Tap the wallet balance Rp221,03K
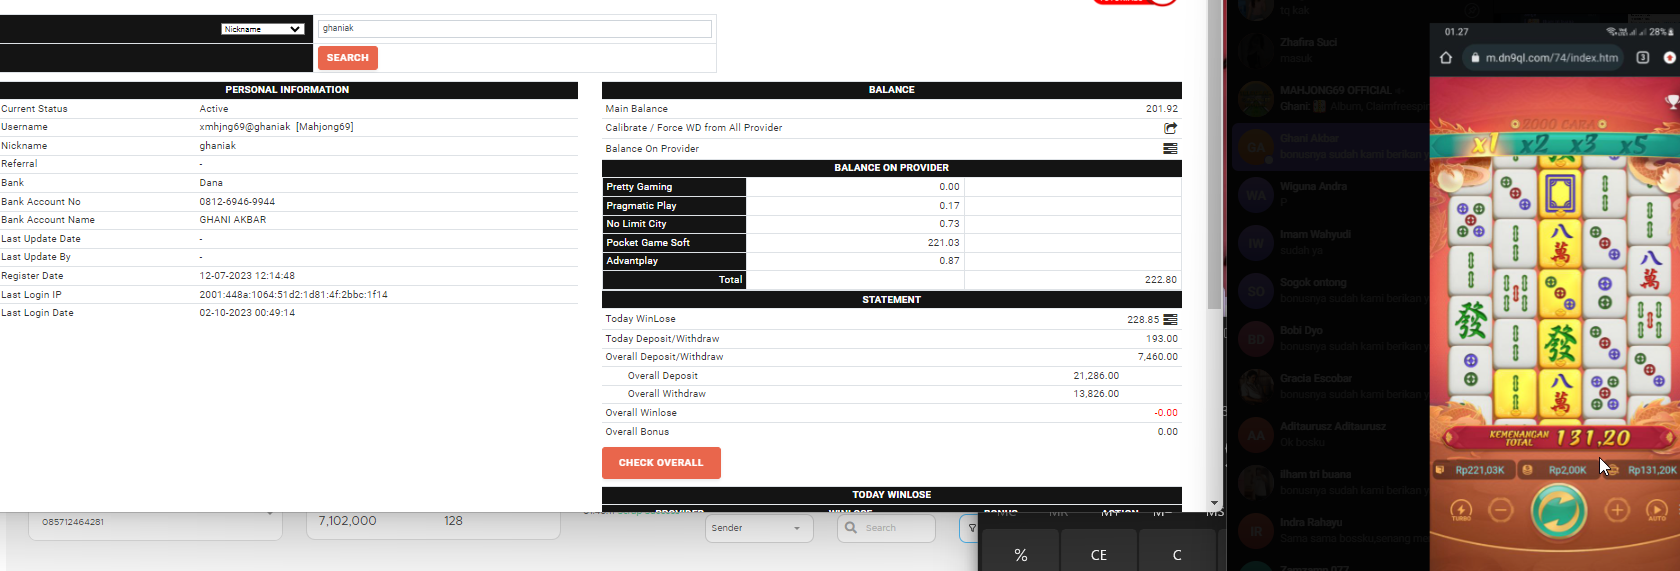This screenshot has height=571, width=1680. click(1472, 470)
